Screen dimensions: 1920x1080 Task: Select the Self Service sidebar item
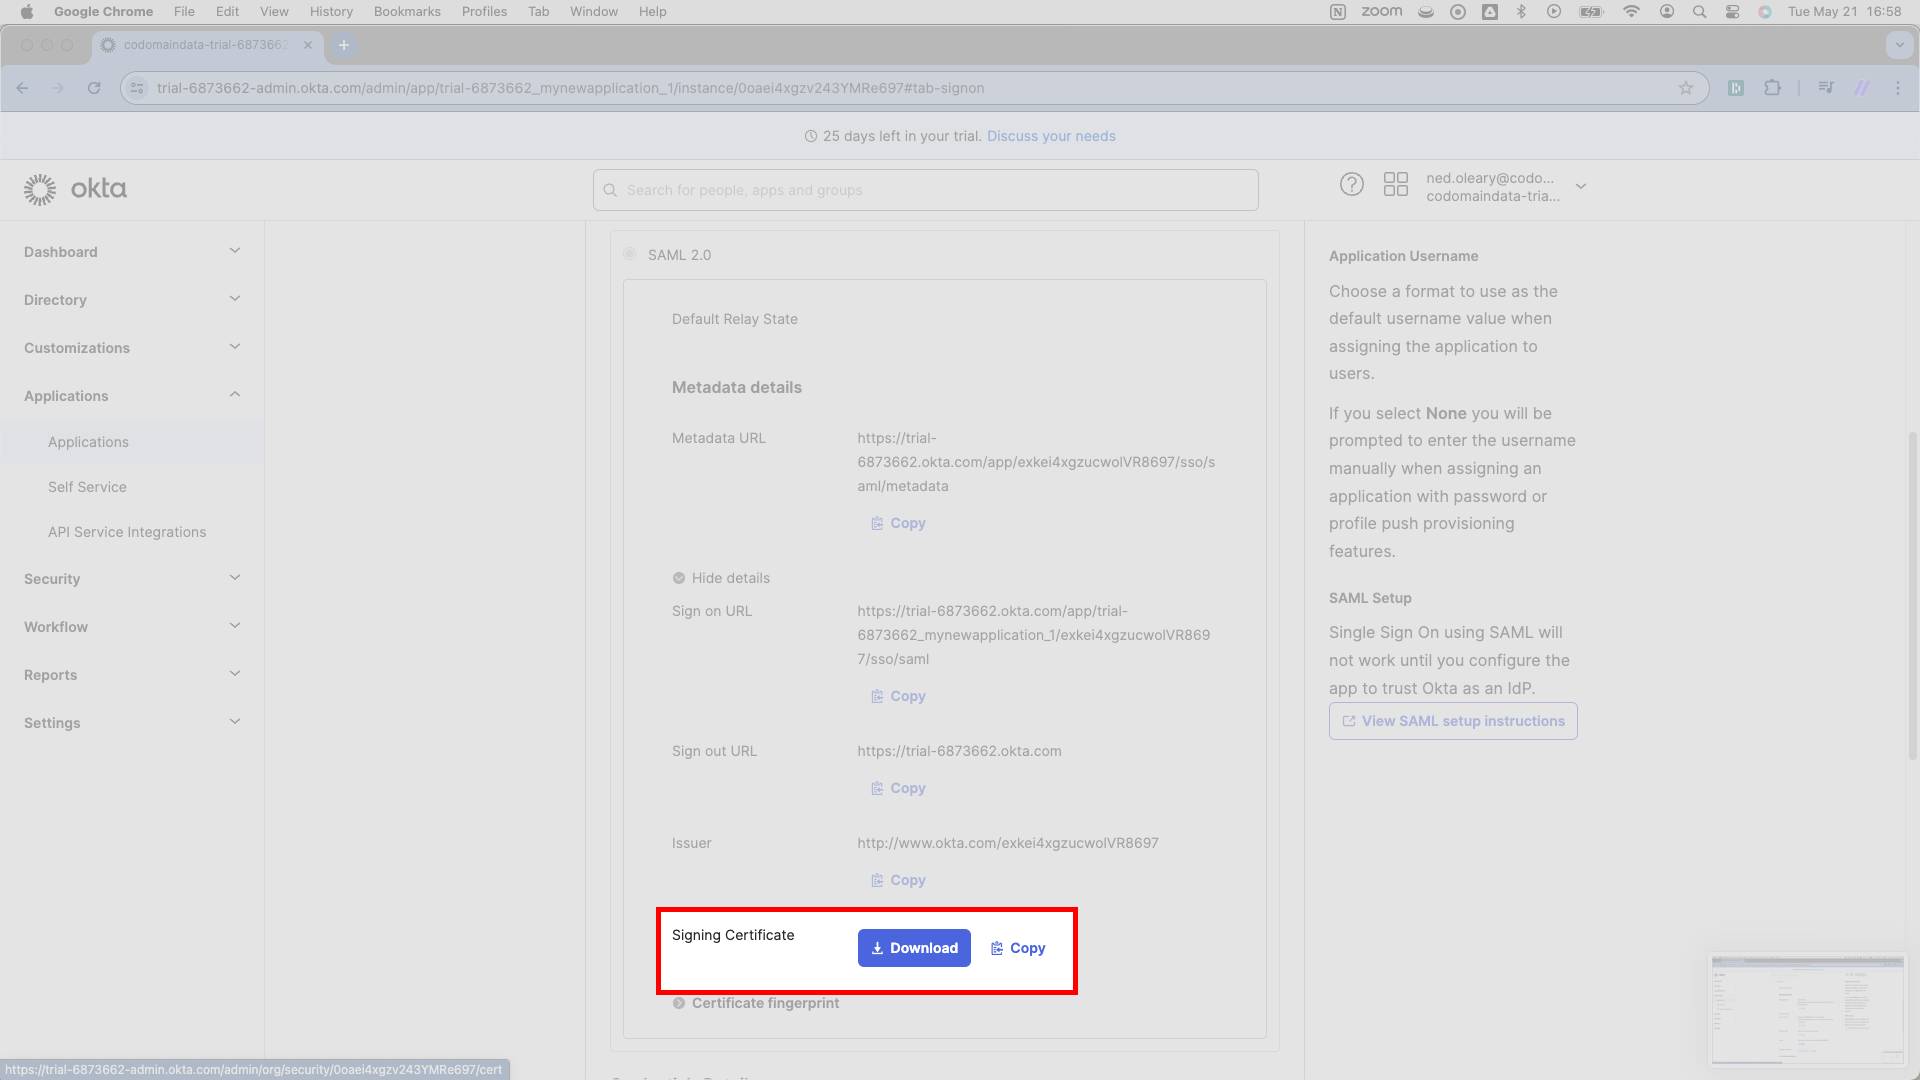click(87, 487)
